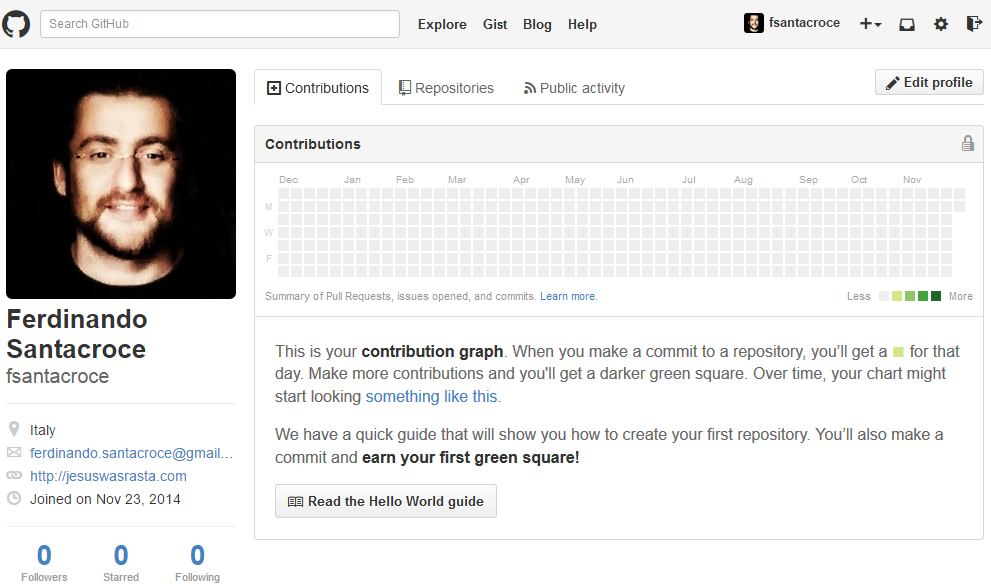This screenshot has height=584, width=991.
Task: Click the link chain icon beside jesuswasrasta.com
Action: 14,476
